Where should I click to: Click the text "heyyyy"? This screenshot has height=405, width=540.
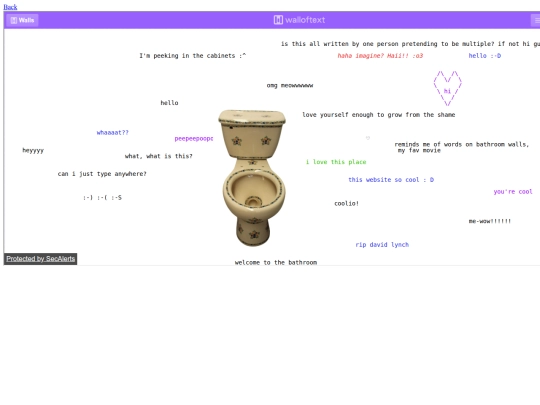[33, 150]
